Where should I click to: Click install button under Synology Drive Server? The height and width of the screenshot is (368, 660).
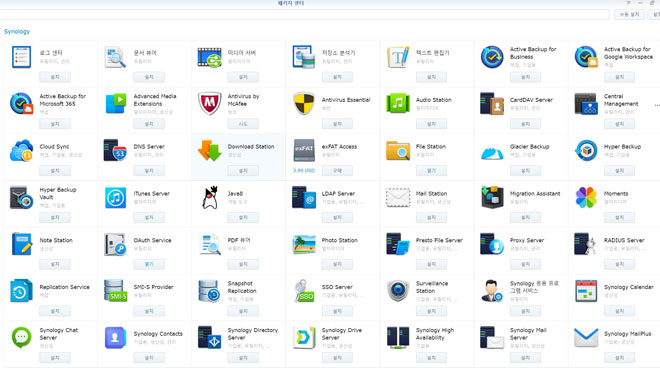click(x=337, y=357)
